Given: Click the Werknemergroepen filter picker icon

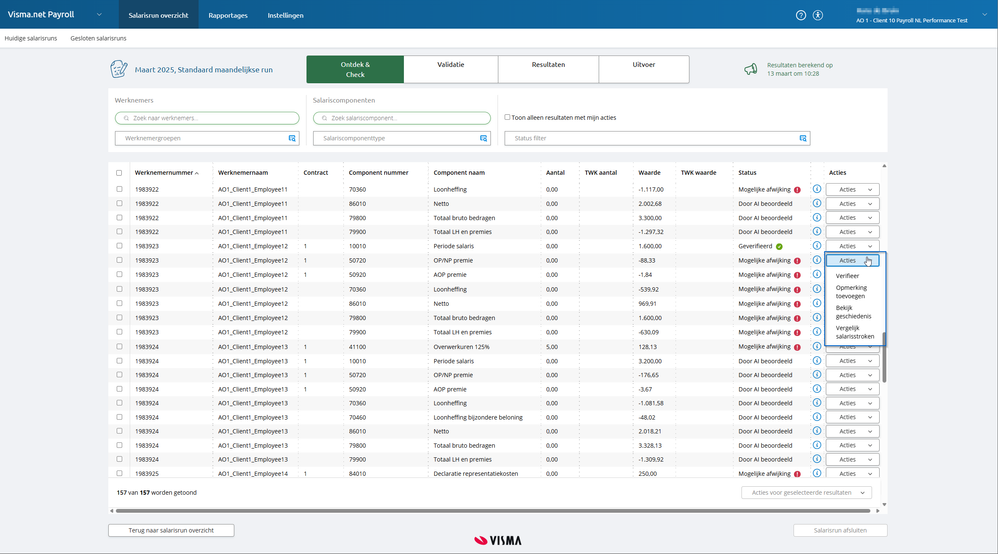Looking at the screenshot, I should click(x=292, y=138).
